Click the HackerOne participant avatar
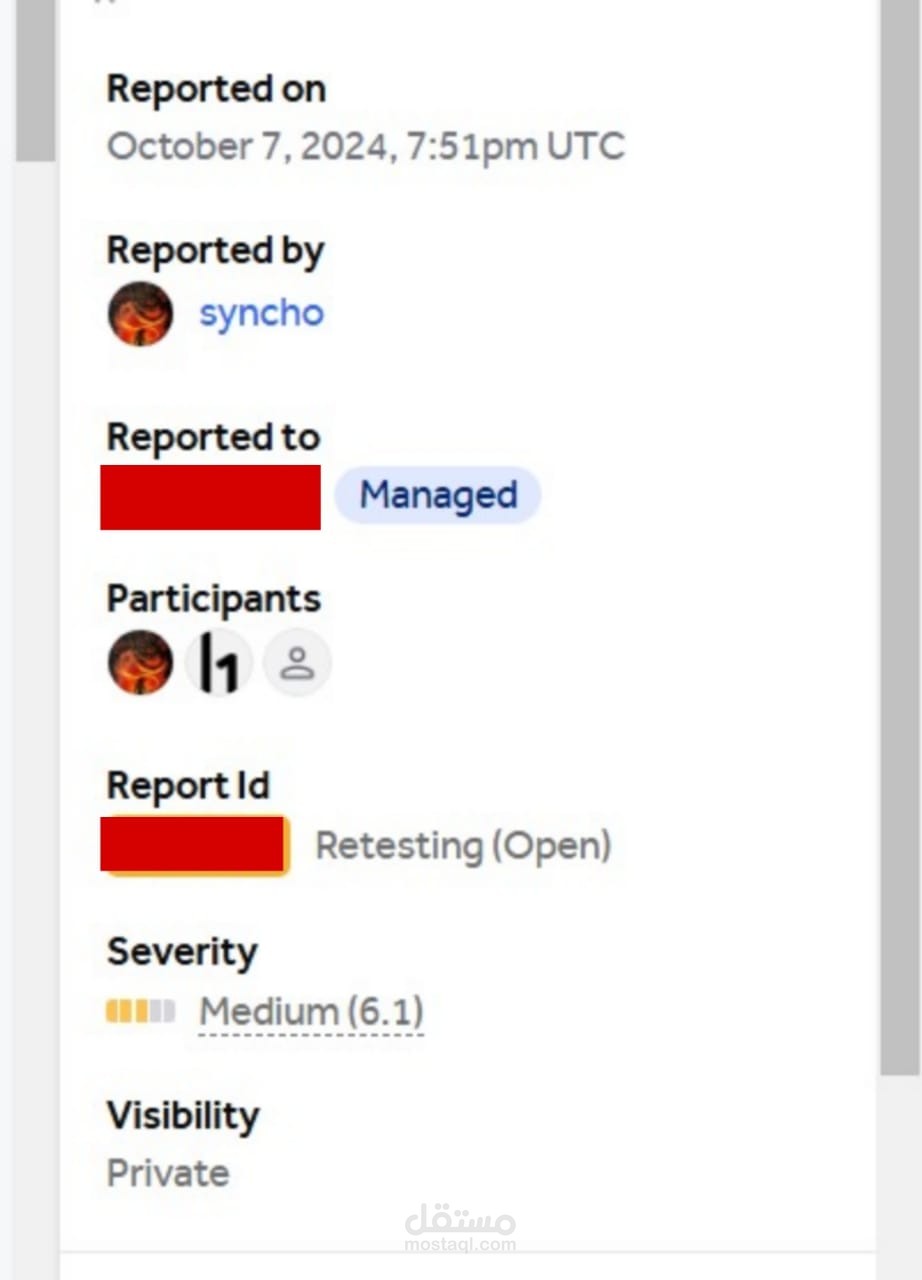This screenshot has height=1280, width=922. click(x=219, y=662)
